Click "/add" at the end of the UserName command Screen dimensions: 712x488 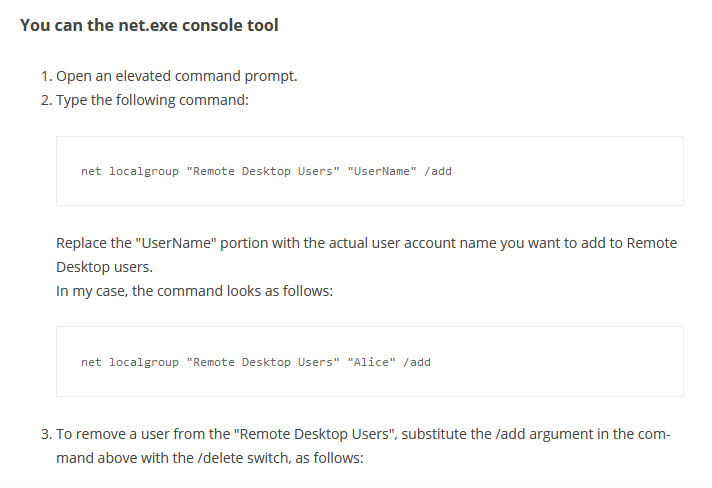tap(439, 172)
